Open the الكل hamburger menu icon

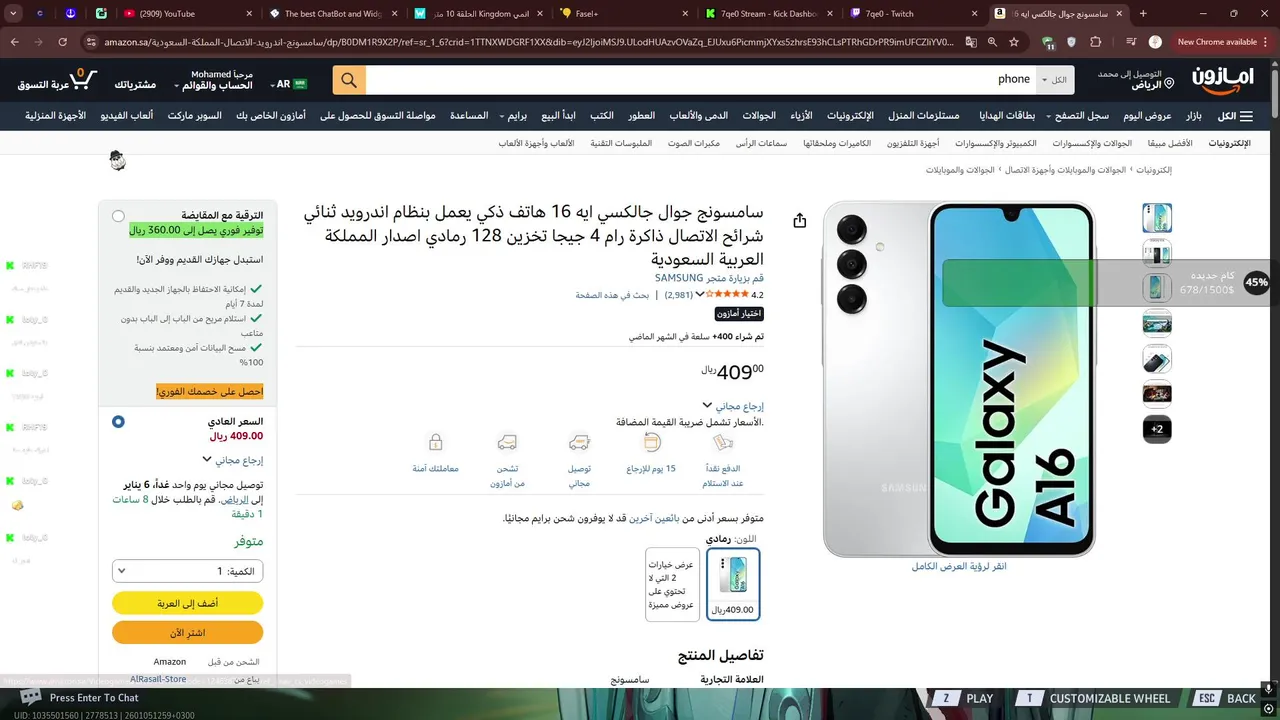[1245, 116]
